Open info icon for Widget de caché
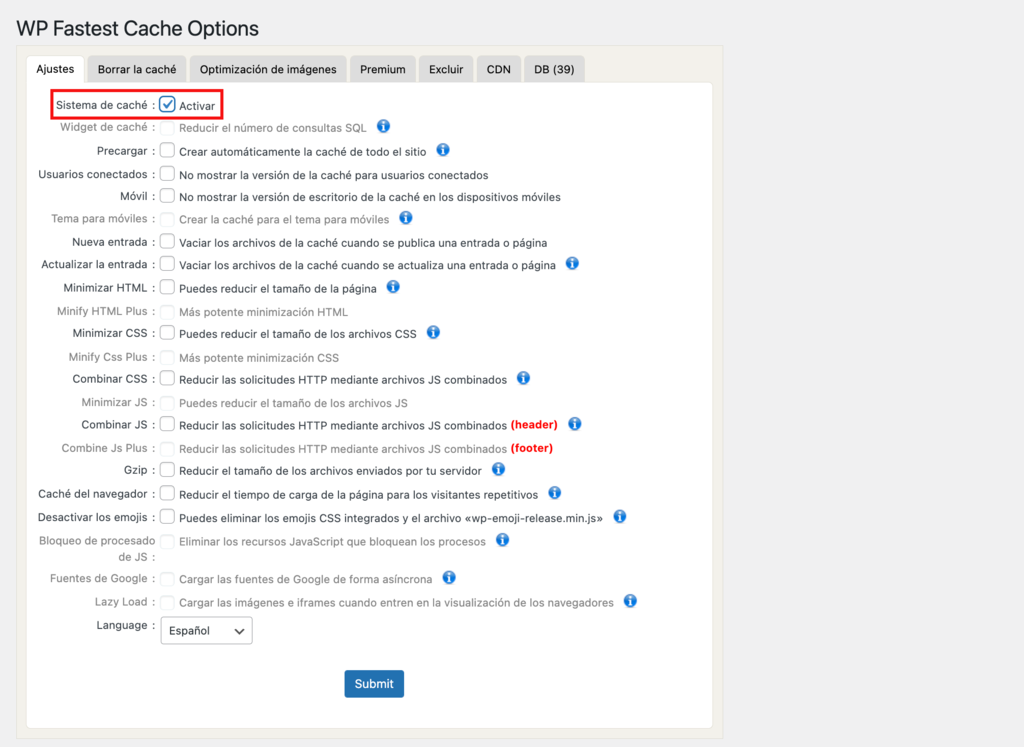The width and height of the screenshot is (1024, 747). [x=383, y=126]
